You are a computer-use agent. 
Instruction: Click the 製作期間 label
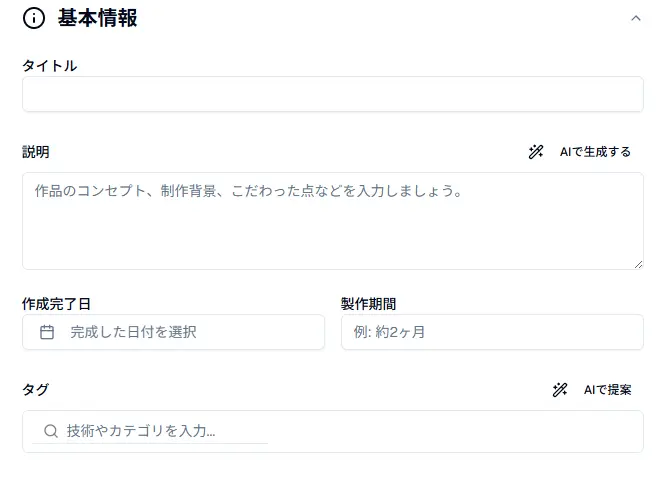368,304
